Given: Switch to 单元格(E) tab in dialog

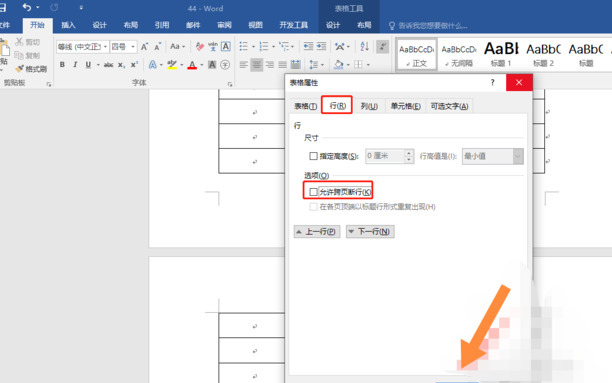Looking at the screenshot, I should point(406,106).
